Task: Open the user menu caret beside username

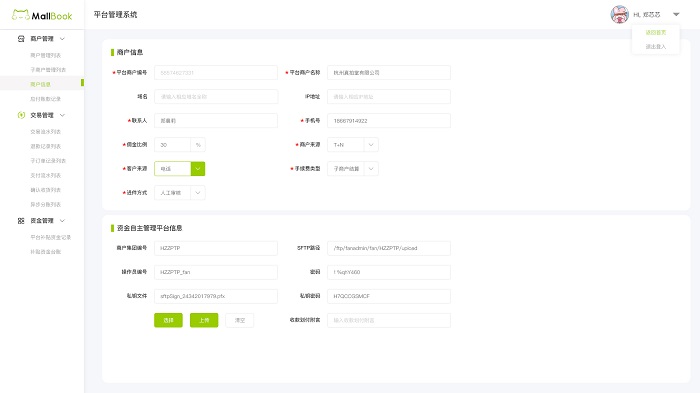Action: point(676,15)
